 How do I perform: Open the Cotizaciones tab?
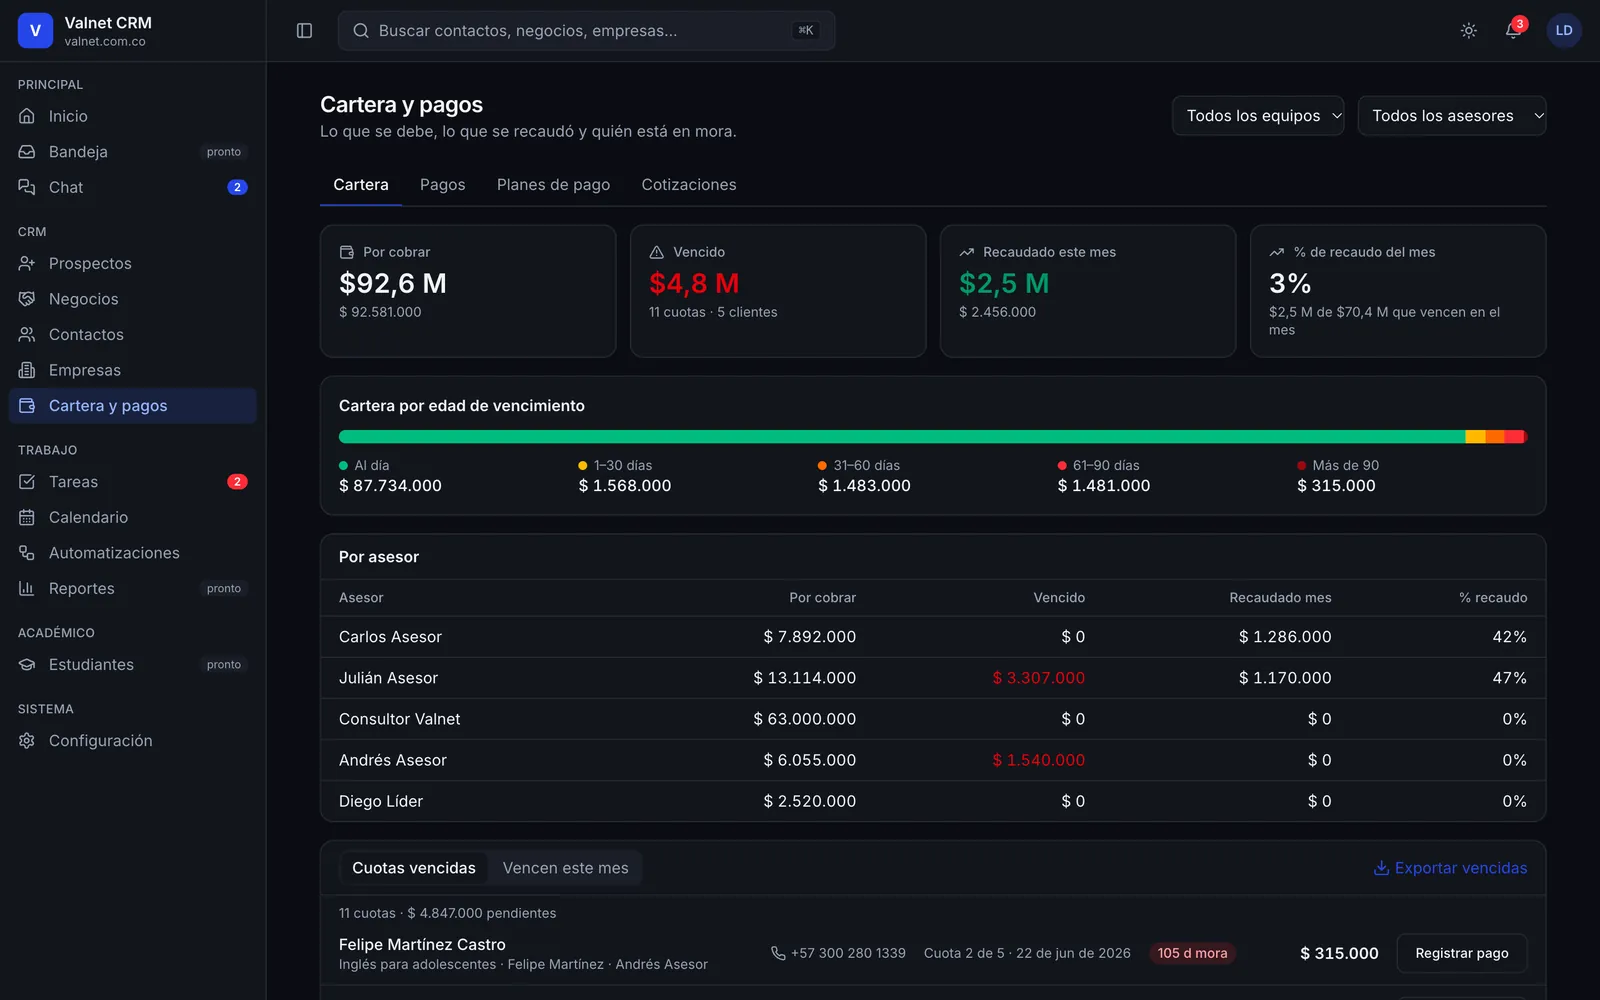[689, 185]
